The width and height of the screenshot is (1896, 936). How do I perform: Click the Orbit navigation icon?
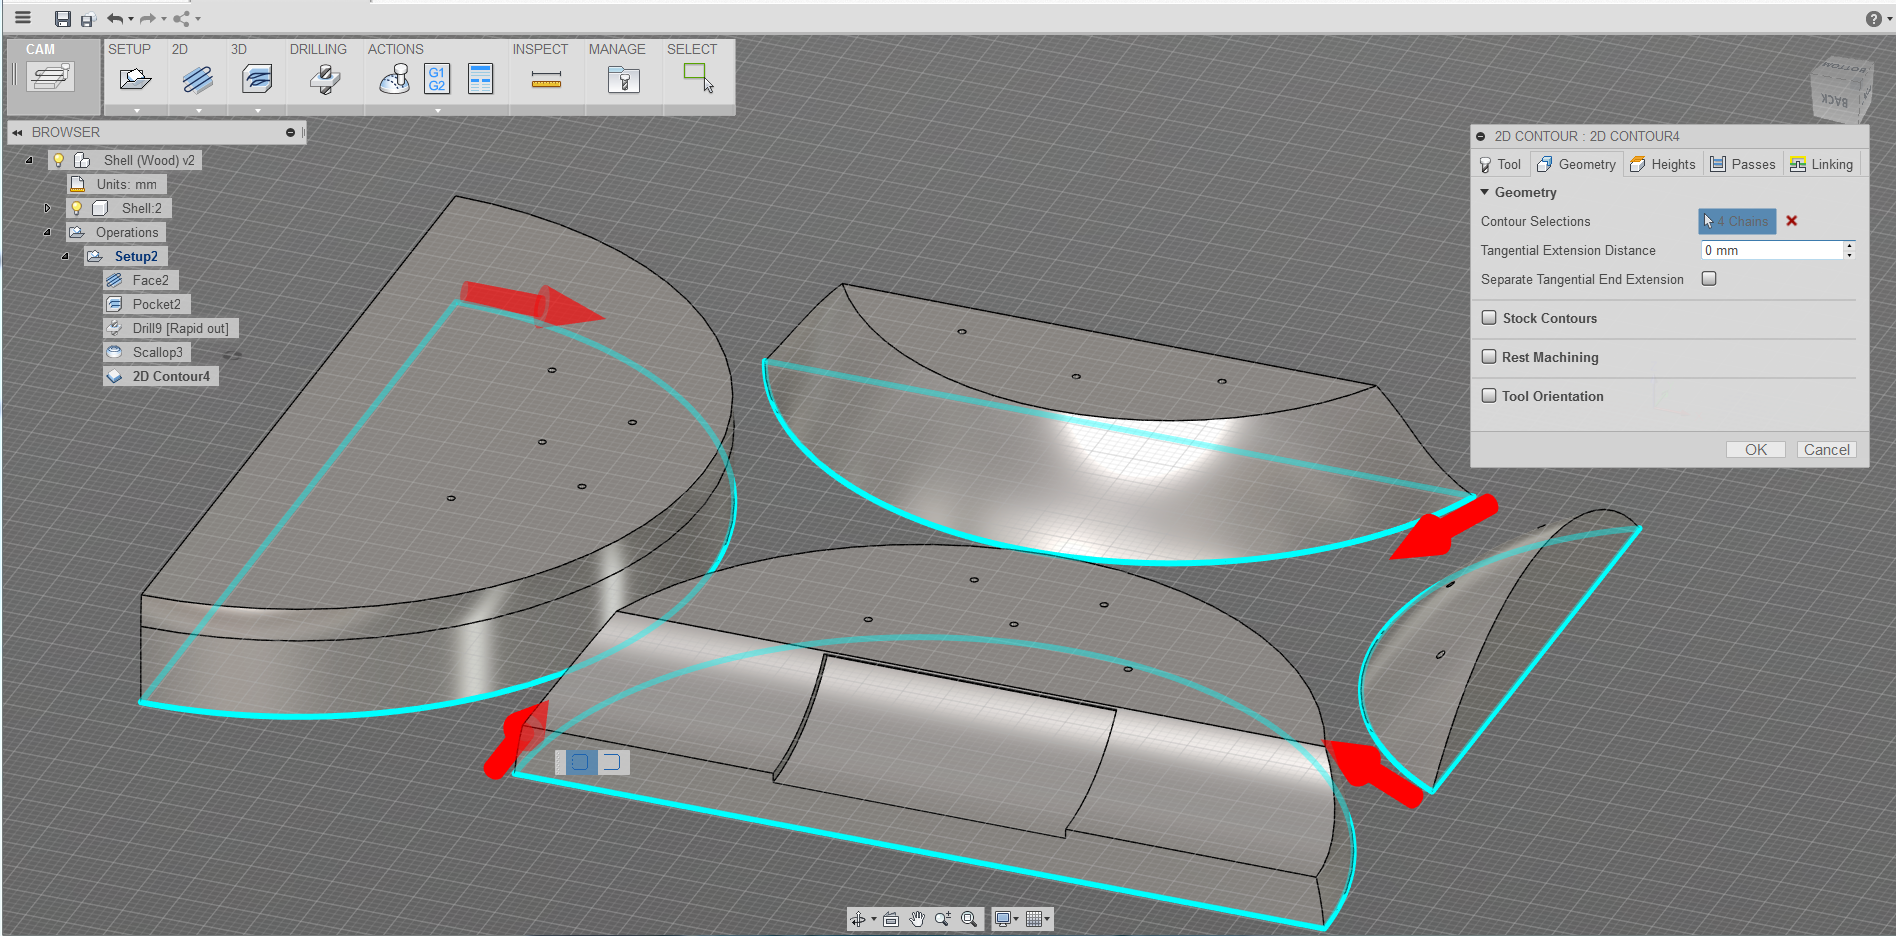coord(858,919)
